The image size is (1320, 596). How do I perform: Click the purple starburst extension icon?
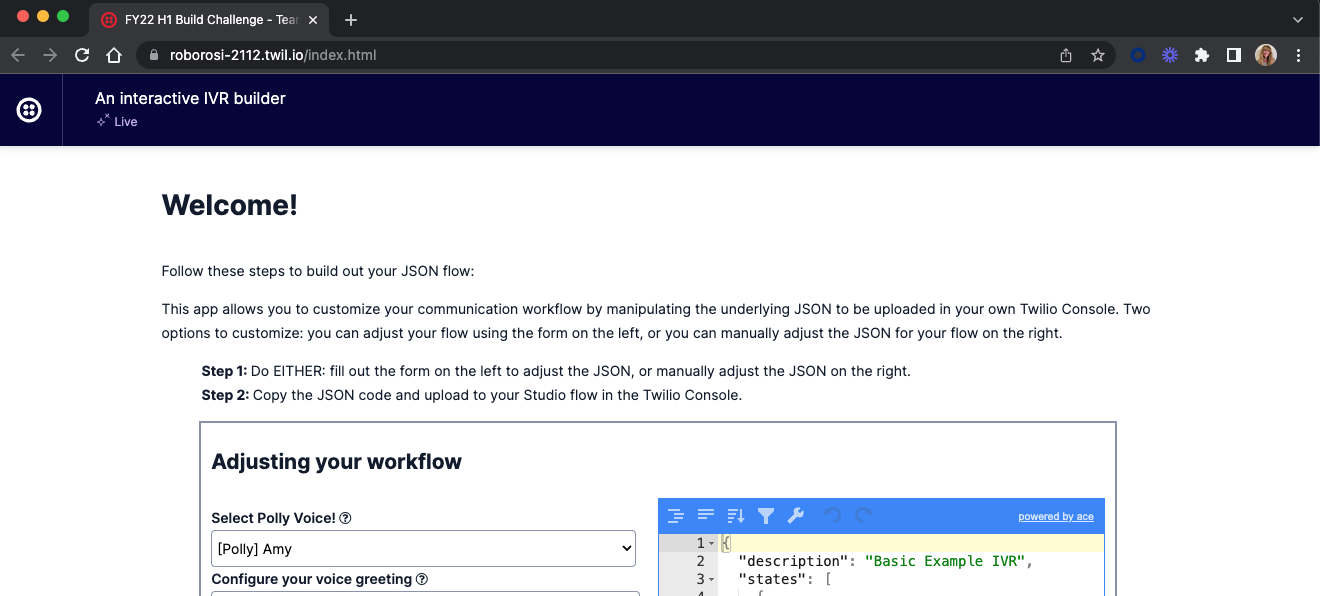(1170, 55)
